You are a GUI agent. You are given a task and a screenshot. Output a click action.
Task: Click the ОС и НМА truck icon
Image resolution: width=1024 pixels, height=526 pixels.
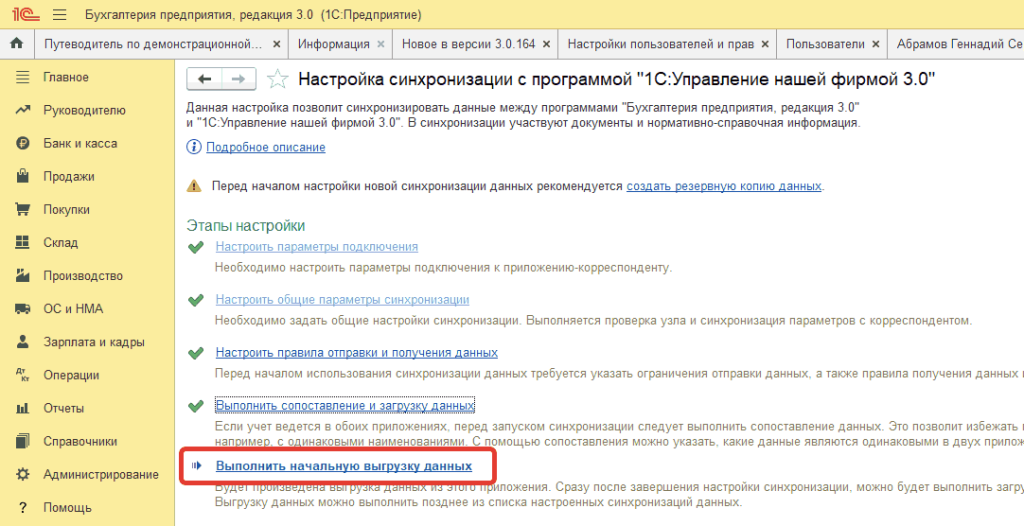[x=23, y=309]
